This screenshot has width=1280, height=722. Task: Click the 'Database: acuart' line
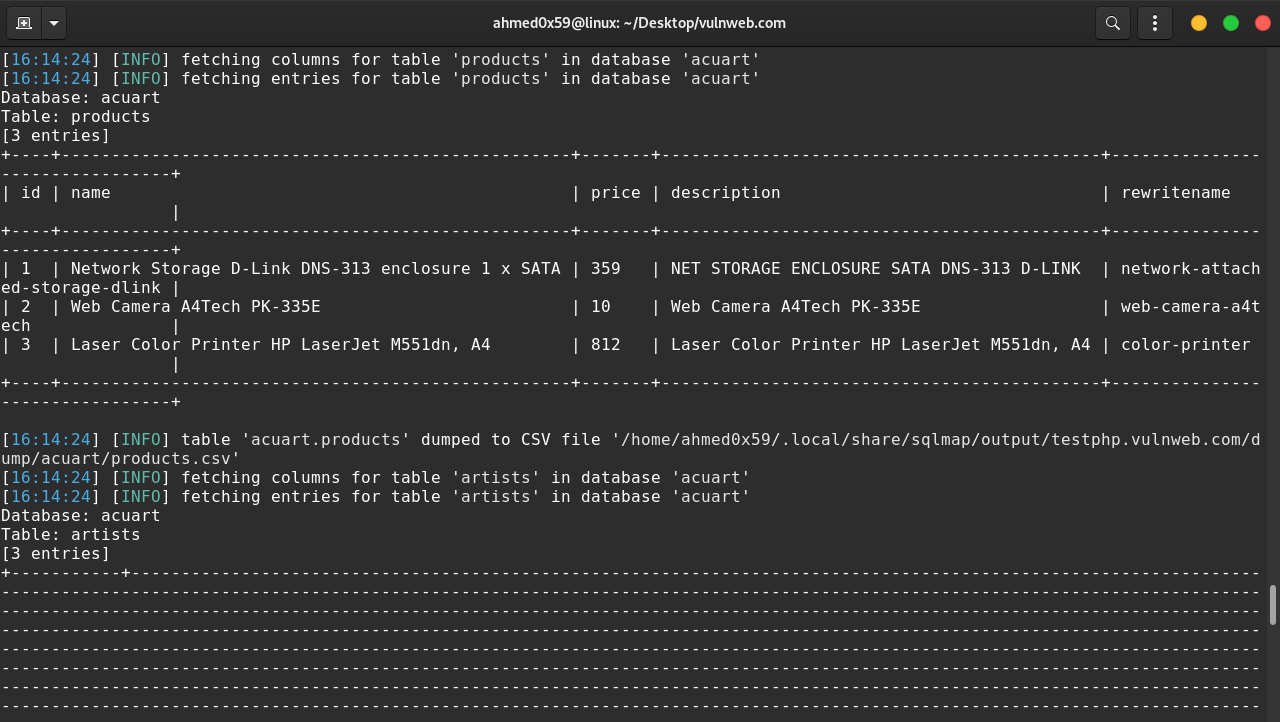pyautogui.click(x=81, y=97)
